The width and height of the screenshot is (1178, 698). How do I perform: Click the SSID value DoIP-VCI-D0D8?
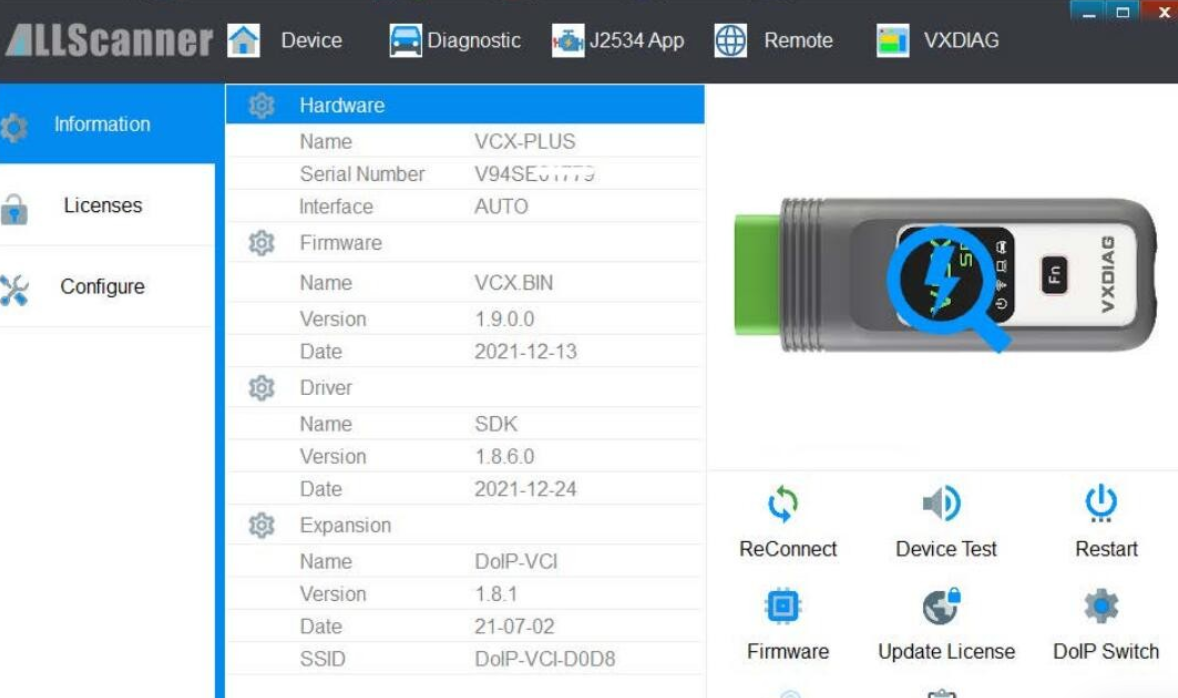click(x=545, y=659)
